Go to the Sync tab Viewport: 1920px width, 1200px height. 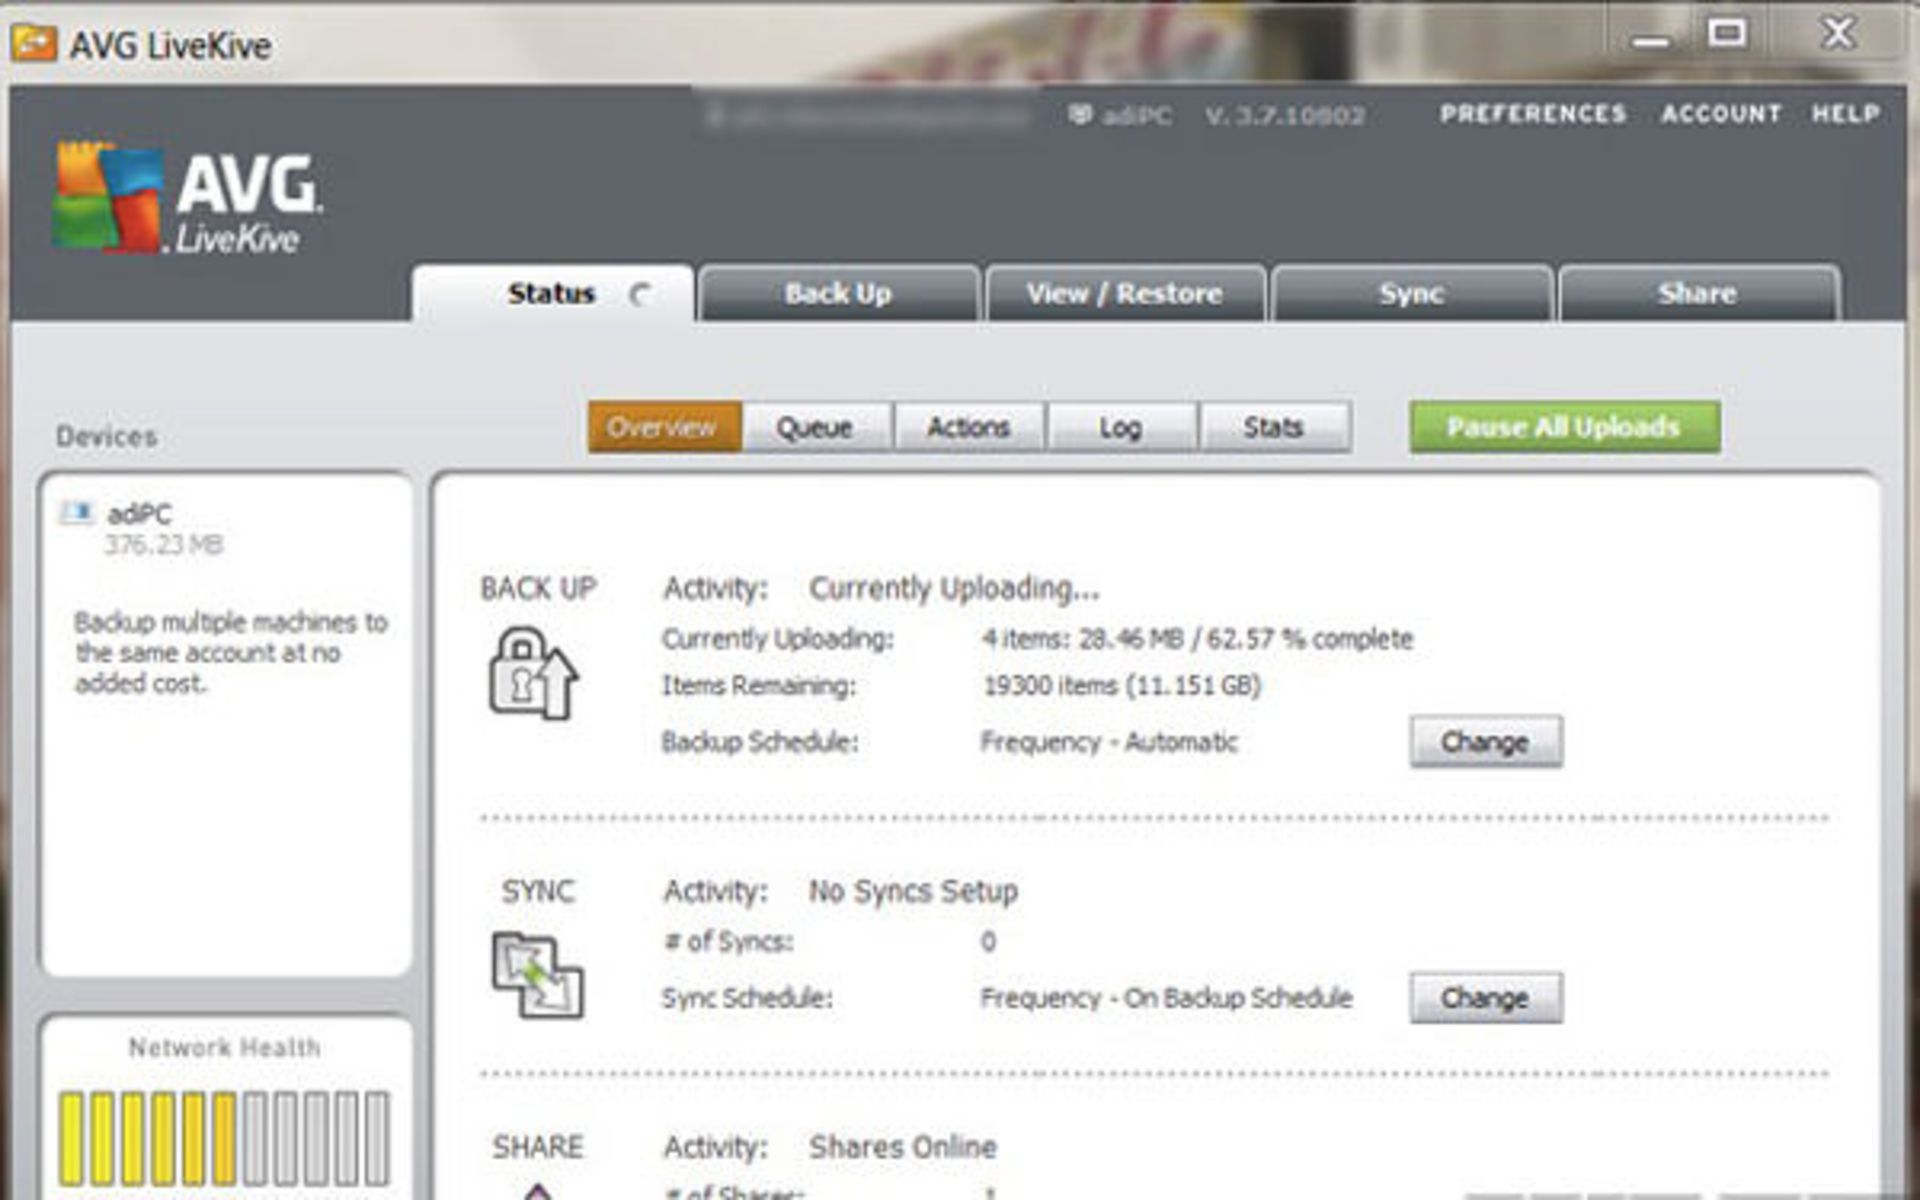click(x=1412, y=293)
